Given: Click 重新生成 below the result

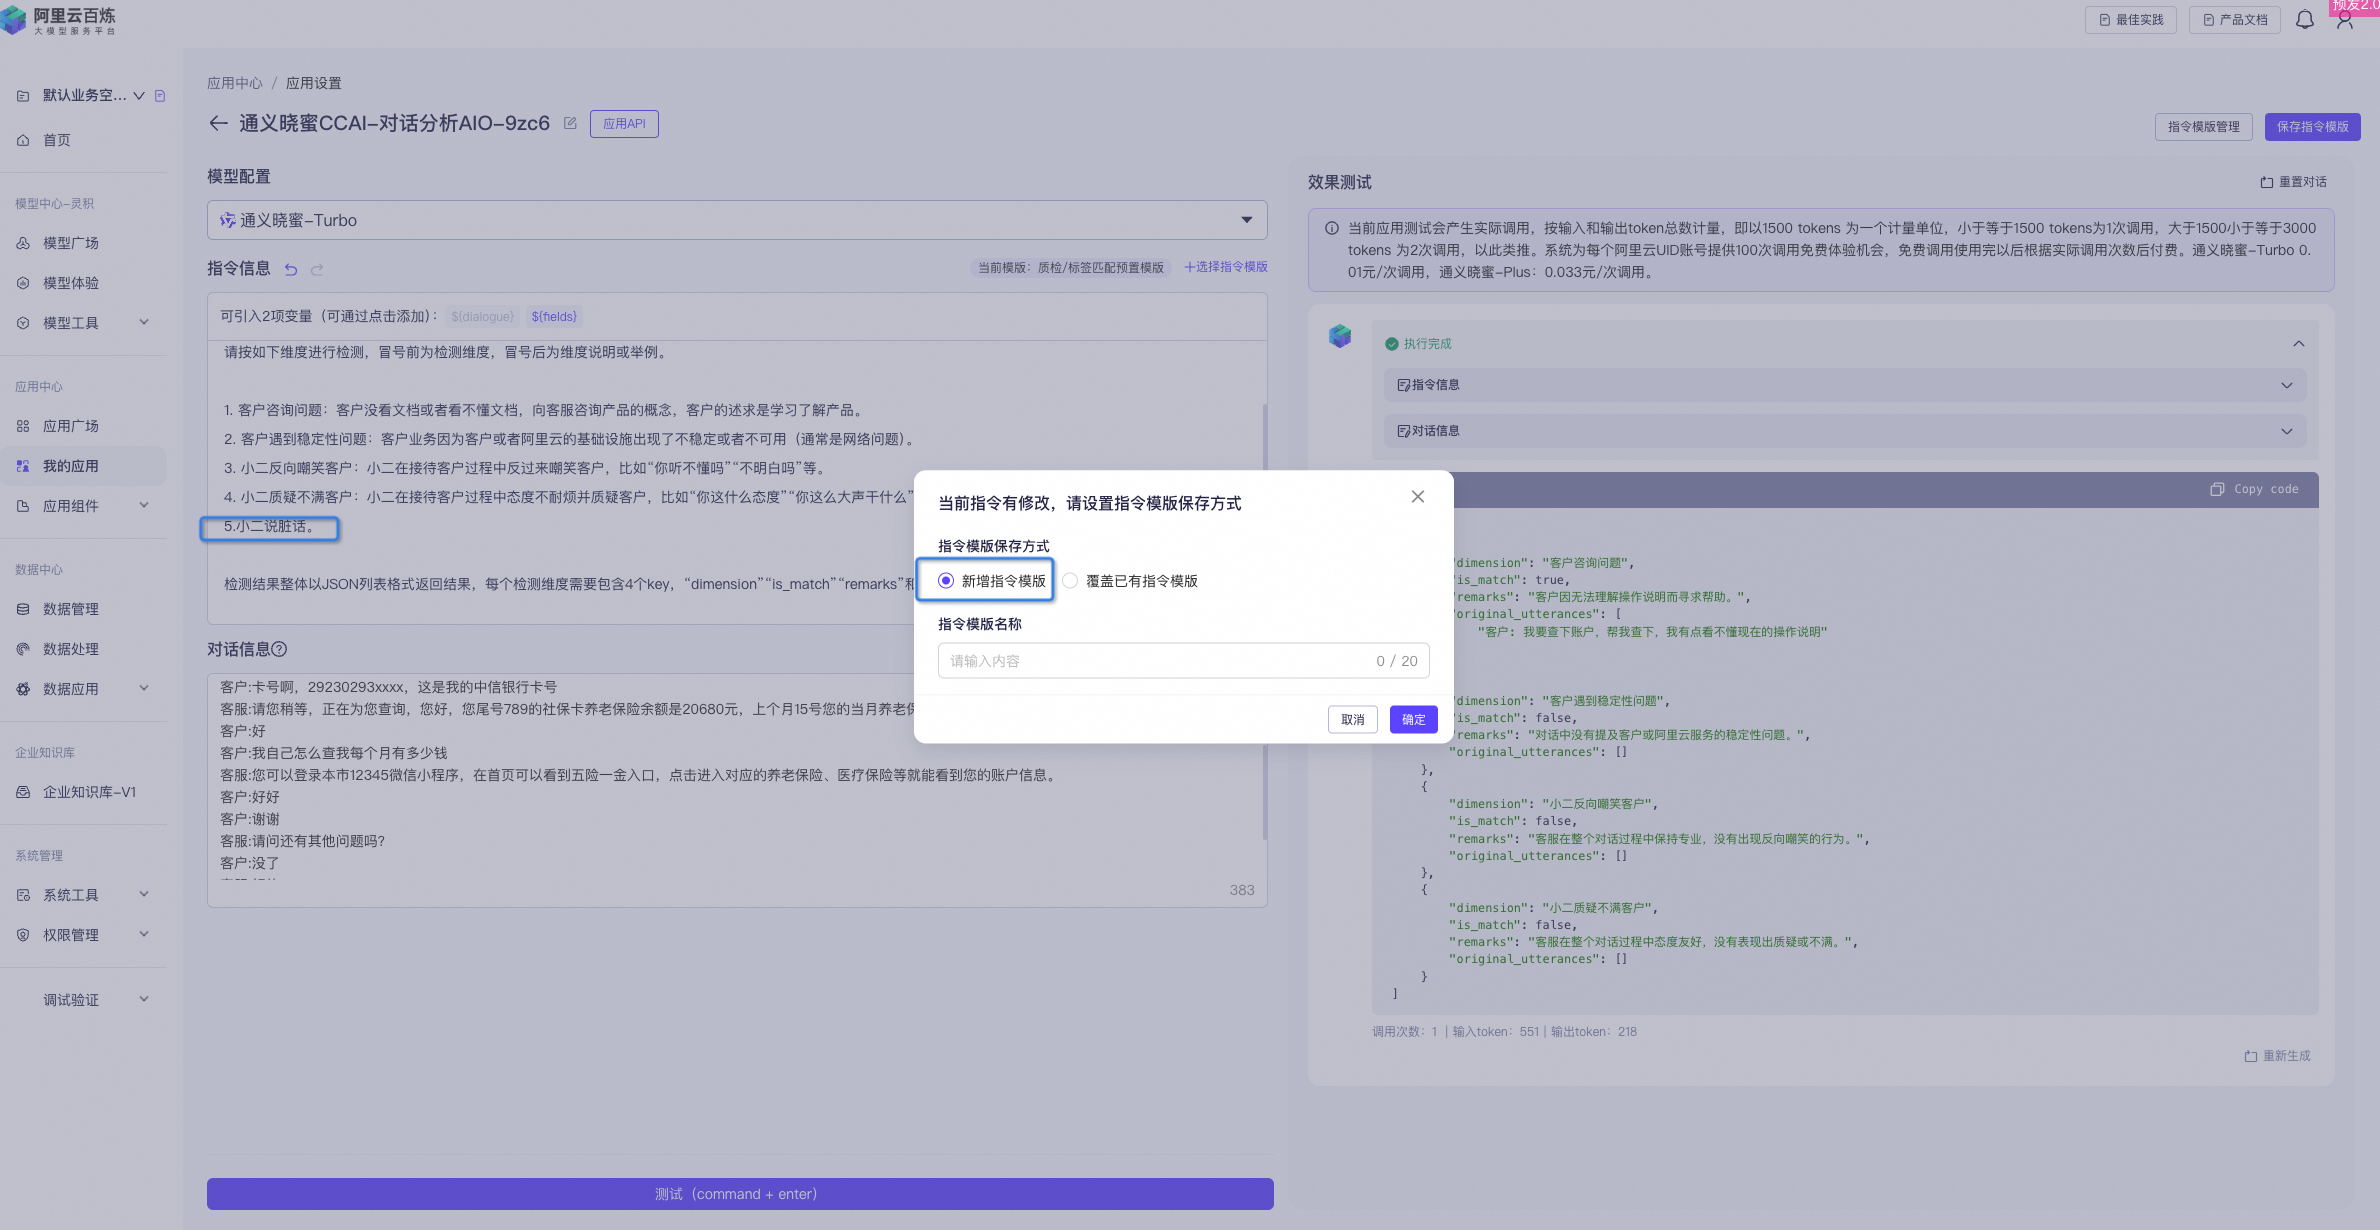Looking at the screenshot, I should [2277, 1056].
